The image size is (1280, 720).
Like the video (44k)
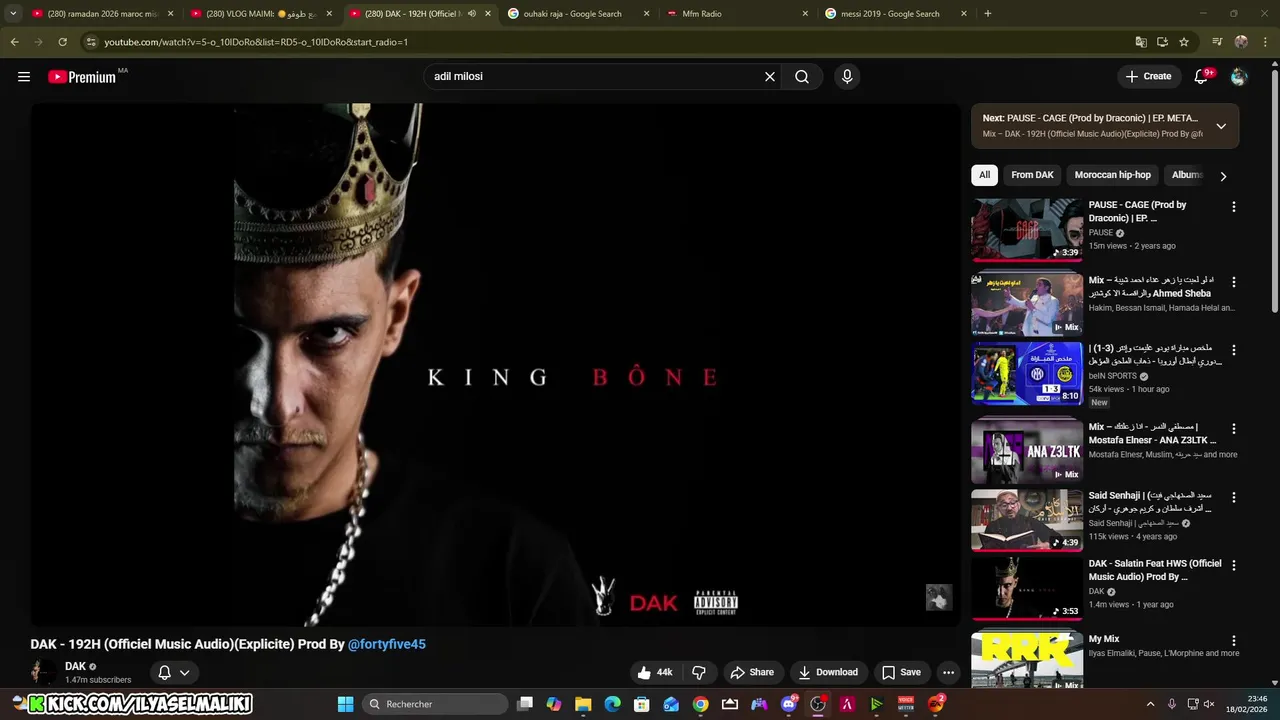click(656, 673)
